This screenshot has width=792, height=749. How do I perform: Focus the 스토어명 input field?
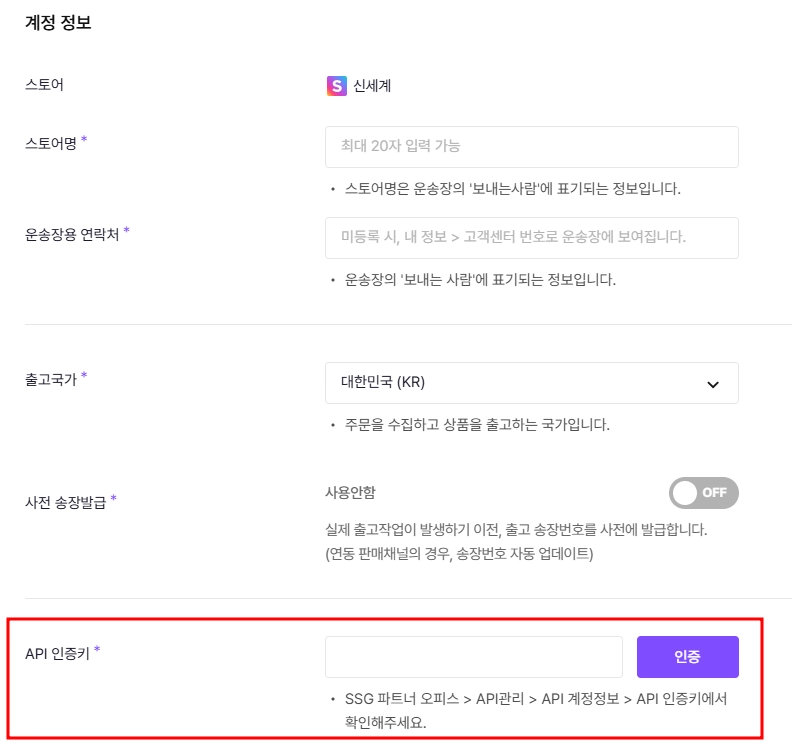pyautogui.click(x=531, y=147)
